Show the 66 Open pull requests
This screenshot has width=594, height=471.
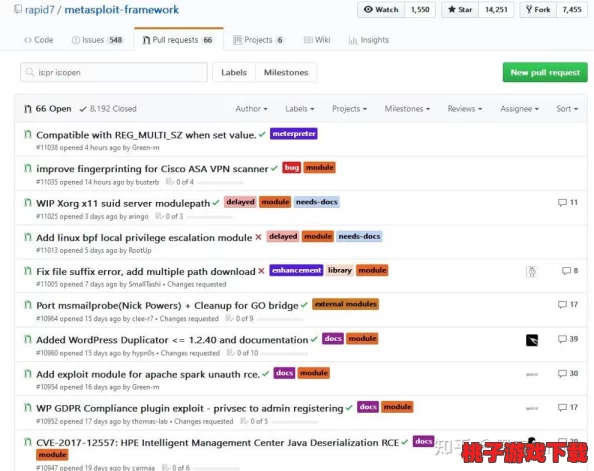pyautogui.click(x=48, y=109)
